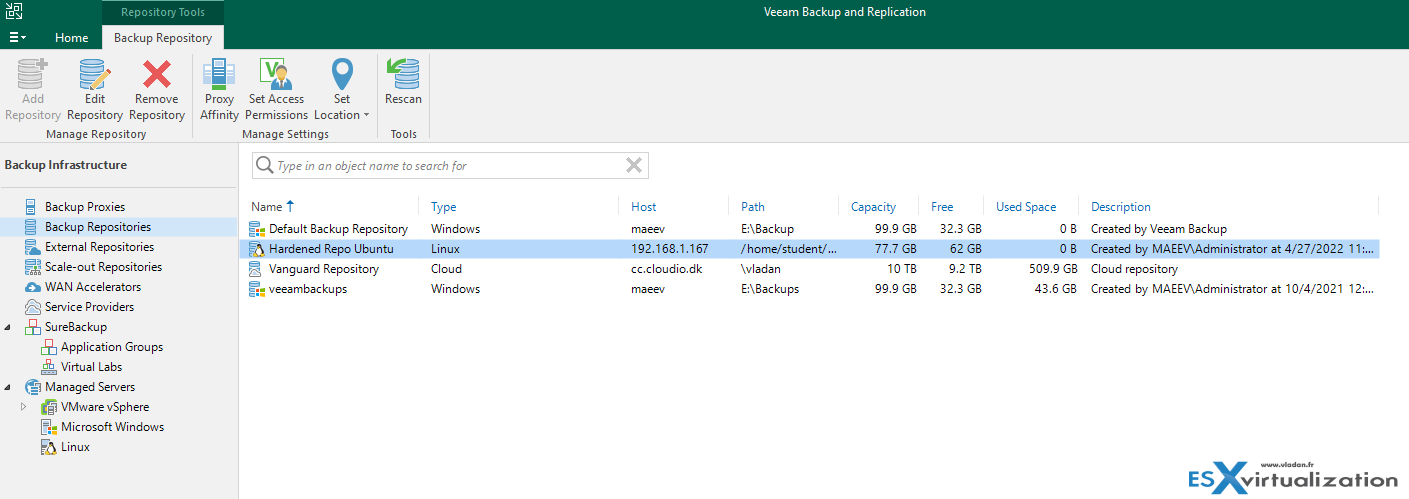Click the Linux penguin icon in the tree
This screenshot has height=499, width=1409.
pyautogui.click(x=48, y=447)
